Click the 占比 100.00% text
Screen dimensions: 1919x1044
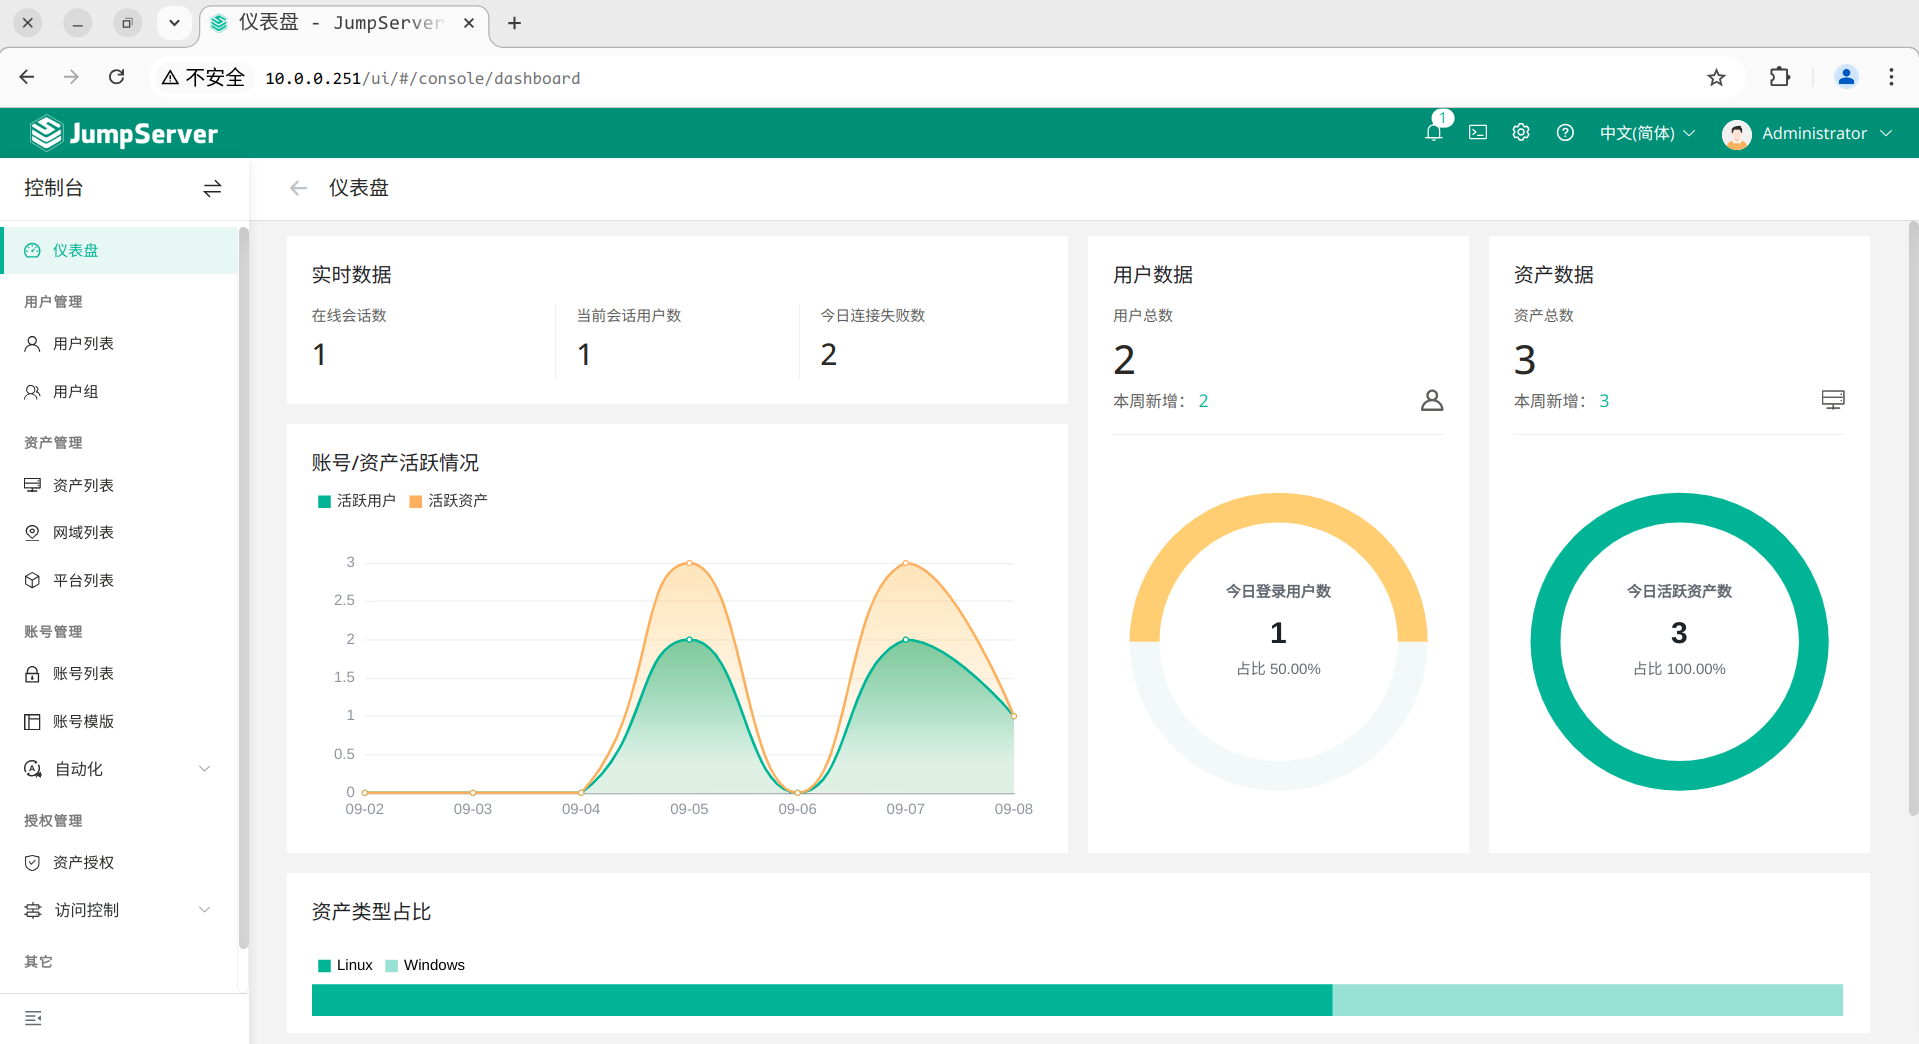tap(1679, 669)
